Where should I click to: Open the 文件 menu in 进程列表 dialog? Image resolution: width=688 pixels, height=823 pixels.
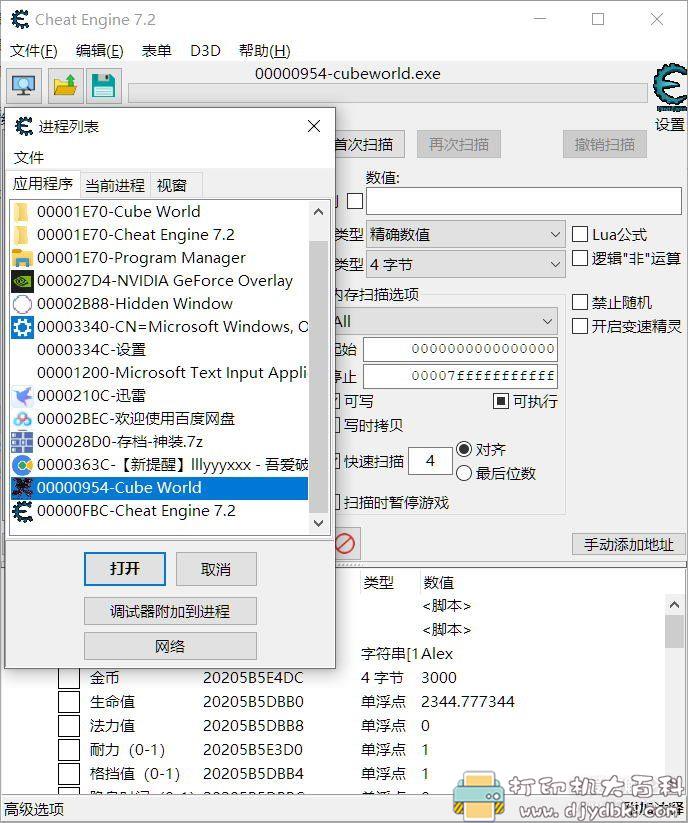29,157
